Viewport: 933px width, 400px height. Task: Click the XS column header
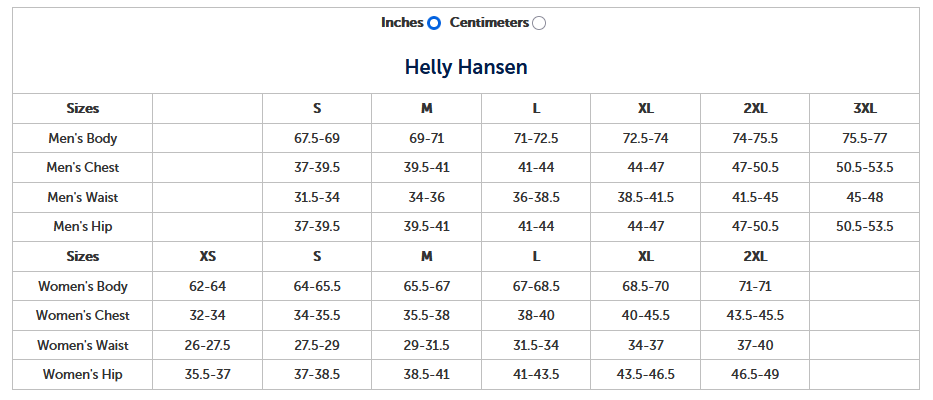[207, 256]
